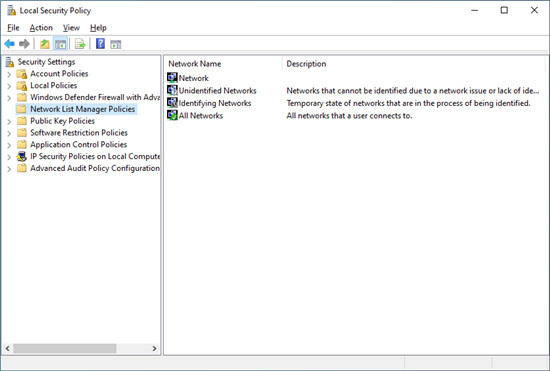Toggle the Show/Hide Action Pane icon
The height and width of the screenshot is (371, 550).
tap(116, 45)
